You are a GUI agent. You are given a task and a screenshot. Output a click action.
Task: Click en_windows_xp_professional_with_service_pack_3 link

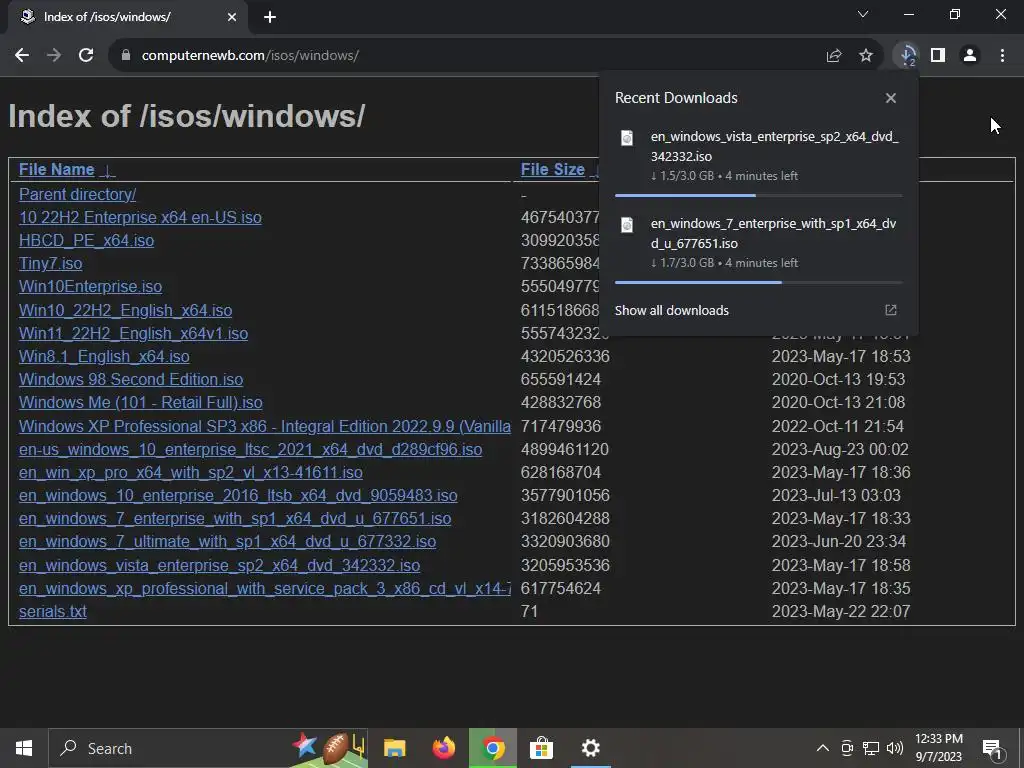coord(264,588)
